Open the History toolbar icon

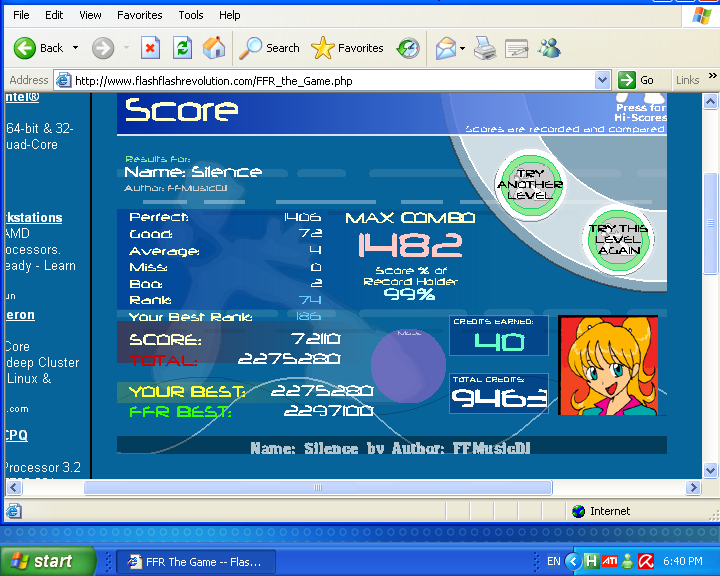408,48
